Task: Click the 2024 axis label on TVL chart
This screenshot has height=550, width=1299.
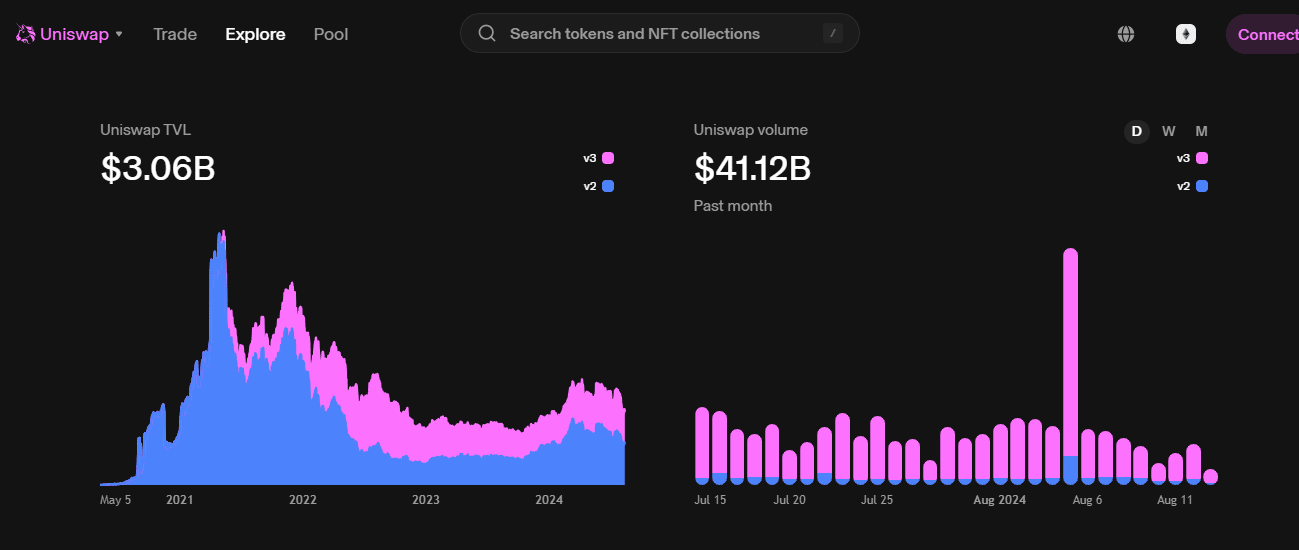Action: tap(549, 500)
